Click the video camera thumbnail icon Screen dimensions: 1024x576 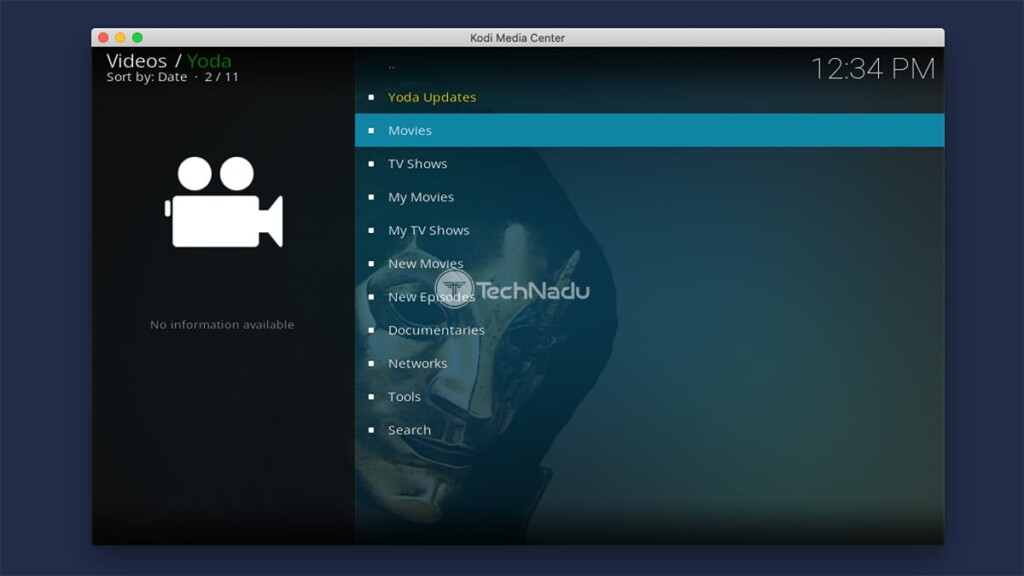[x=223, y=202]
